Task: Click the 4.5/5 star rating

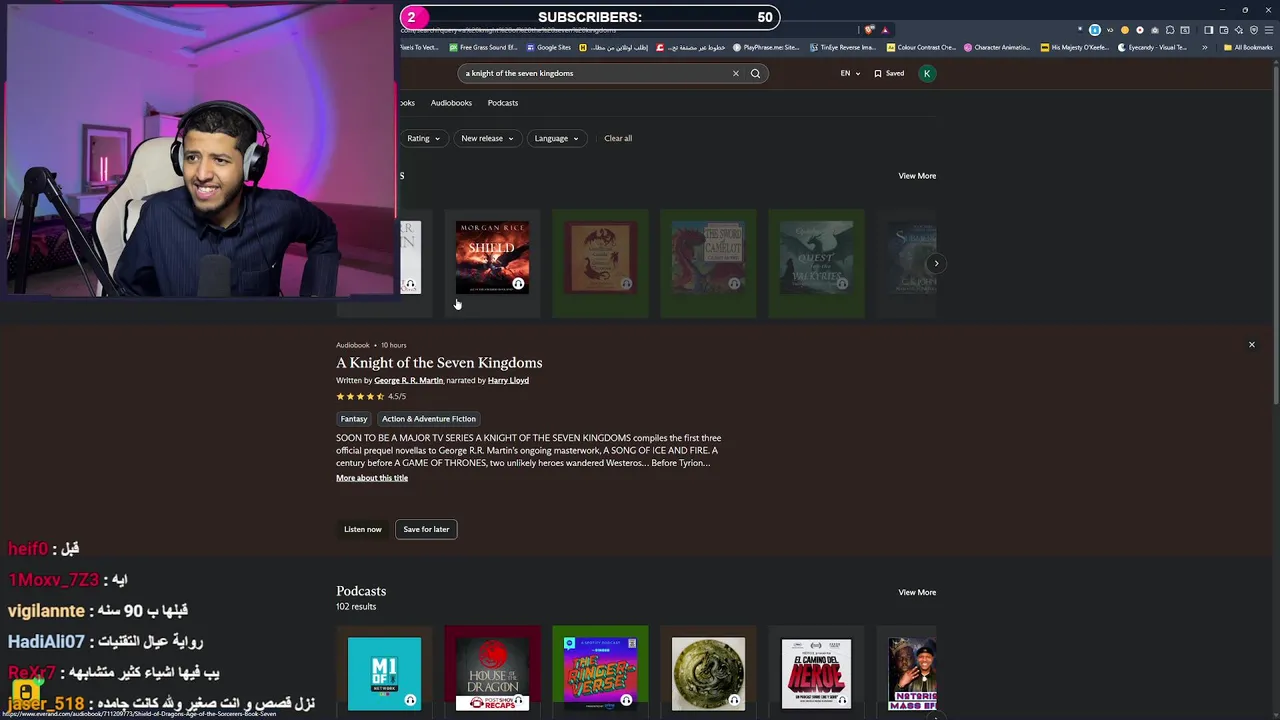Action: point(371,396)
